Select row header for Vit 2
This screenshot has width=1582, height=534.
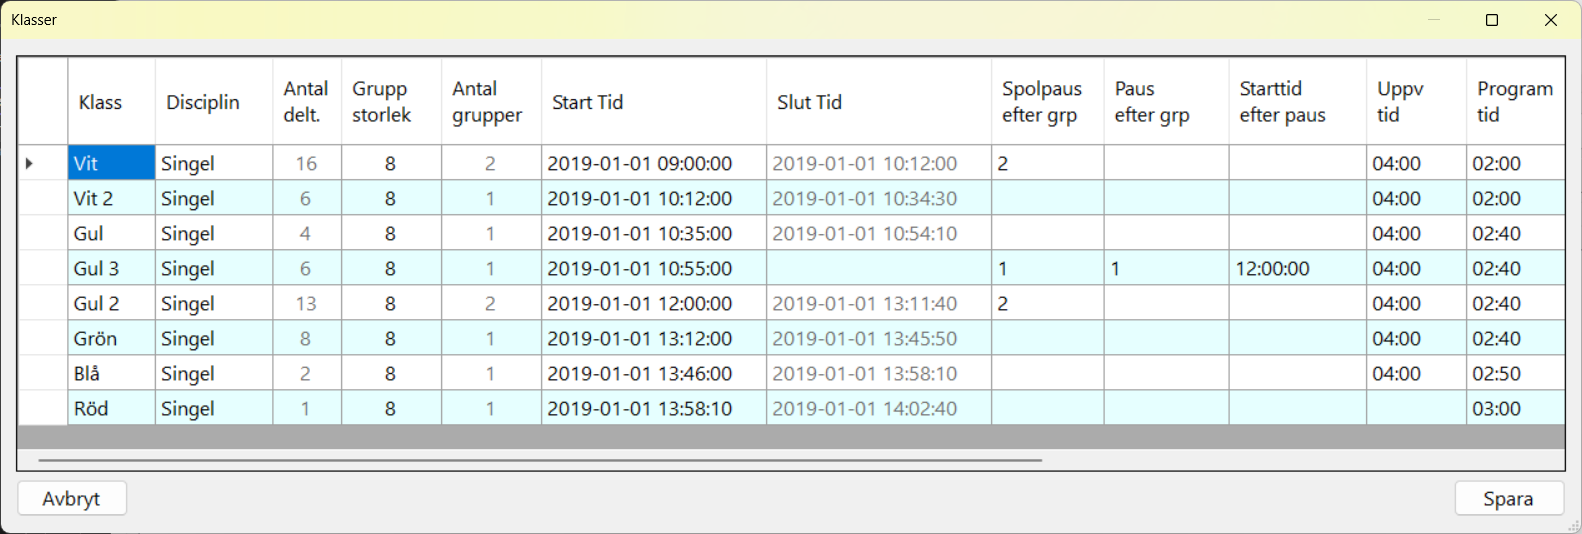point(42,198)
